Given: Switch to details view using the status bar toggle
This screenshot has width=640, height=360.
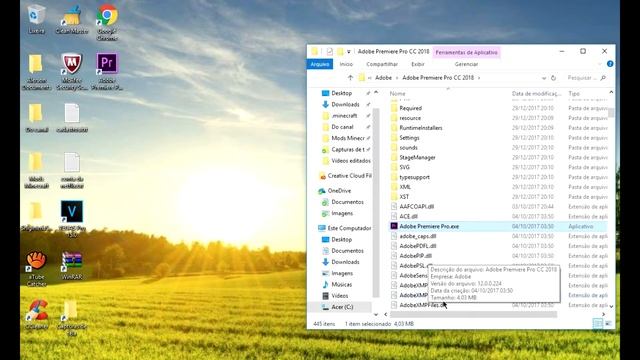Looking at the screenshot, I should click(598, 323).
